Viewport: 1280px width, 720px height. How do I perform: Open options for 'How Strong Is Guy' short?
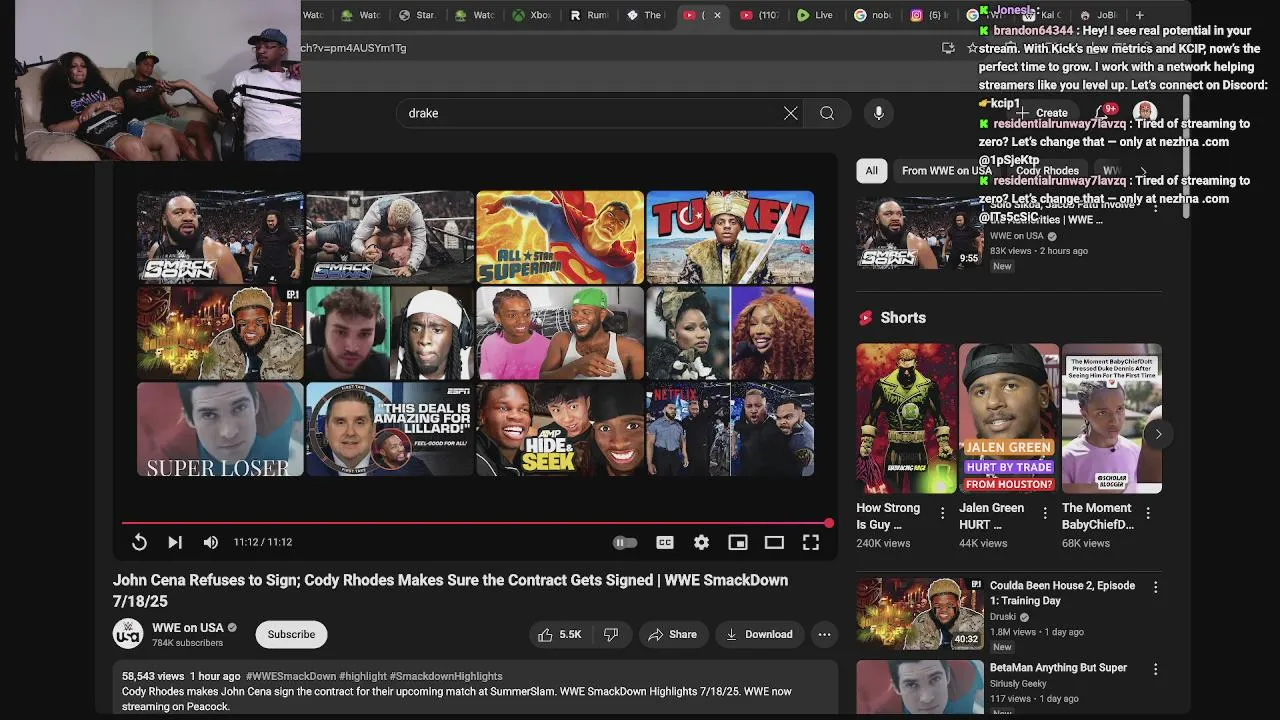[942, 513]
